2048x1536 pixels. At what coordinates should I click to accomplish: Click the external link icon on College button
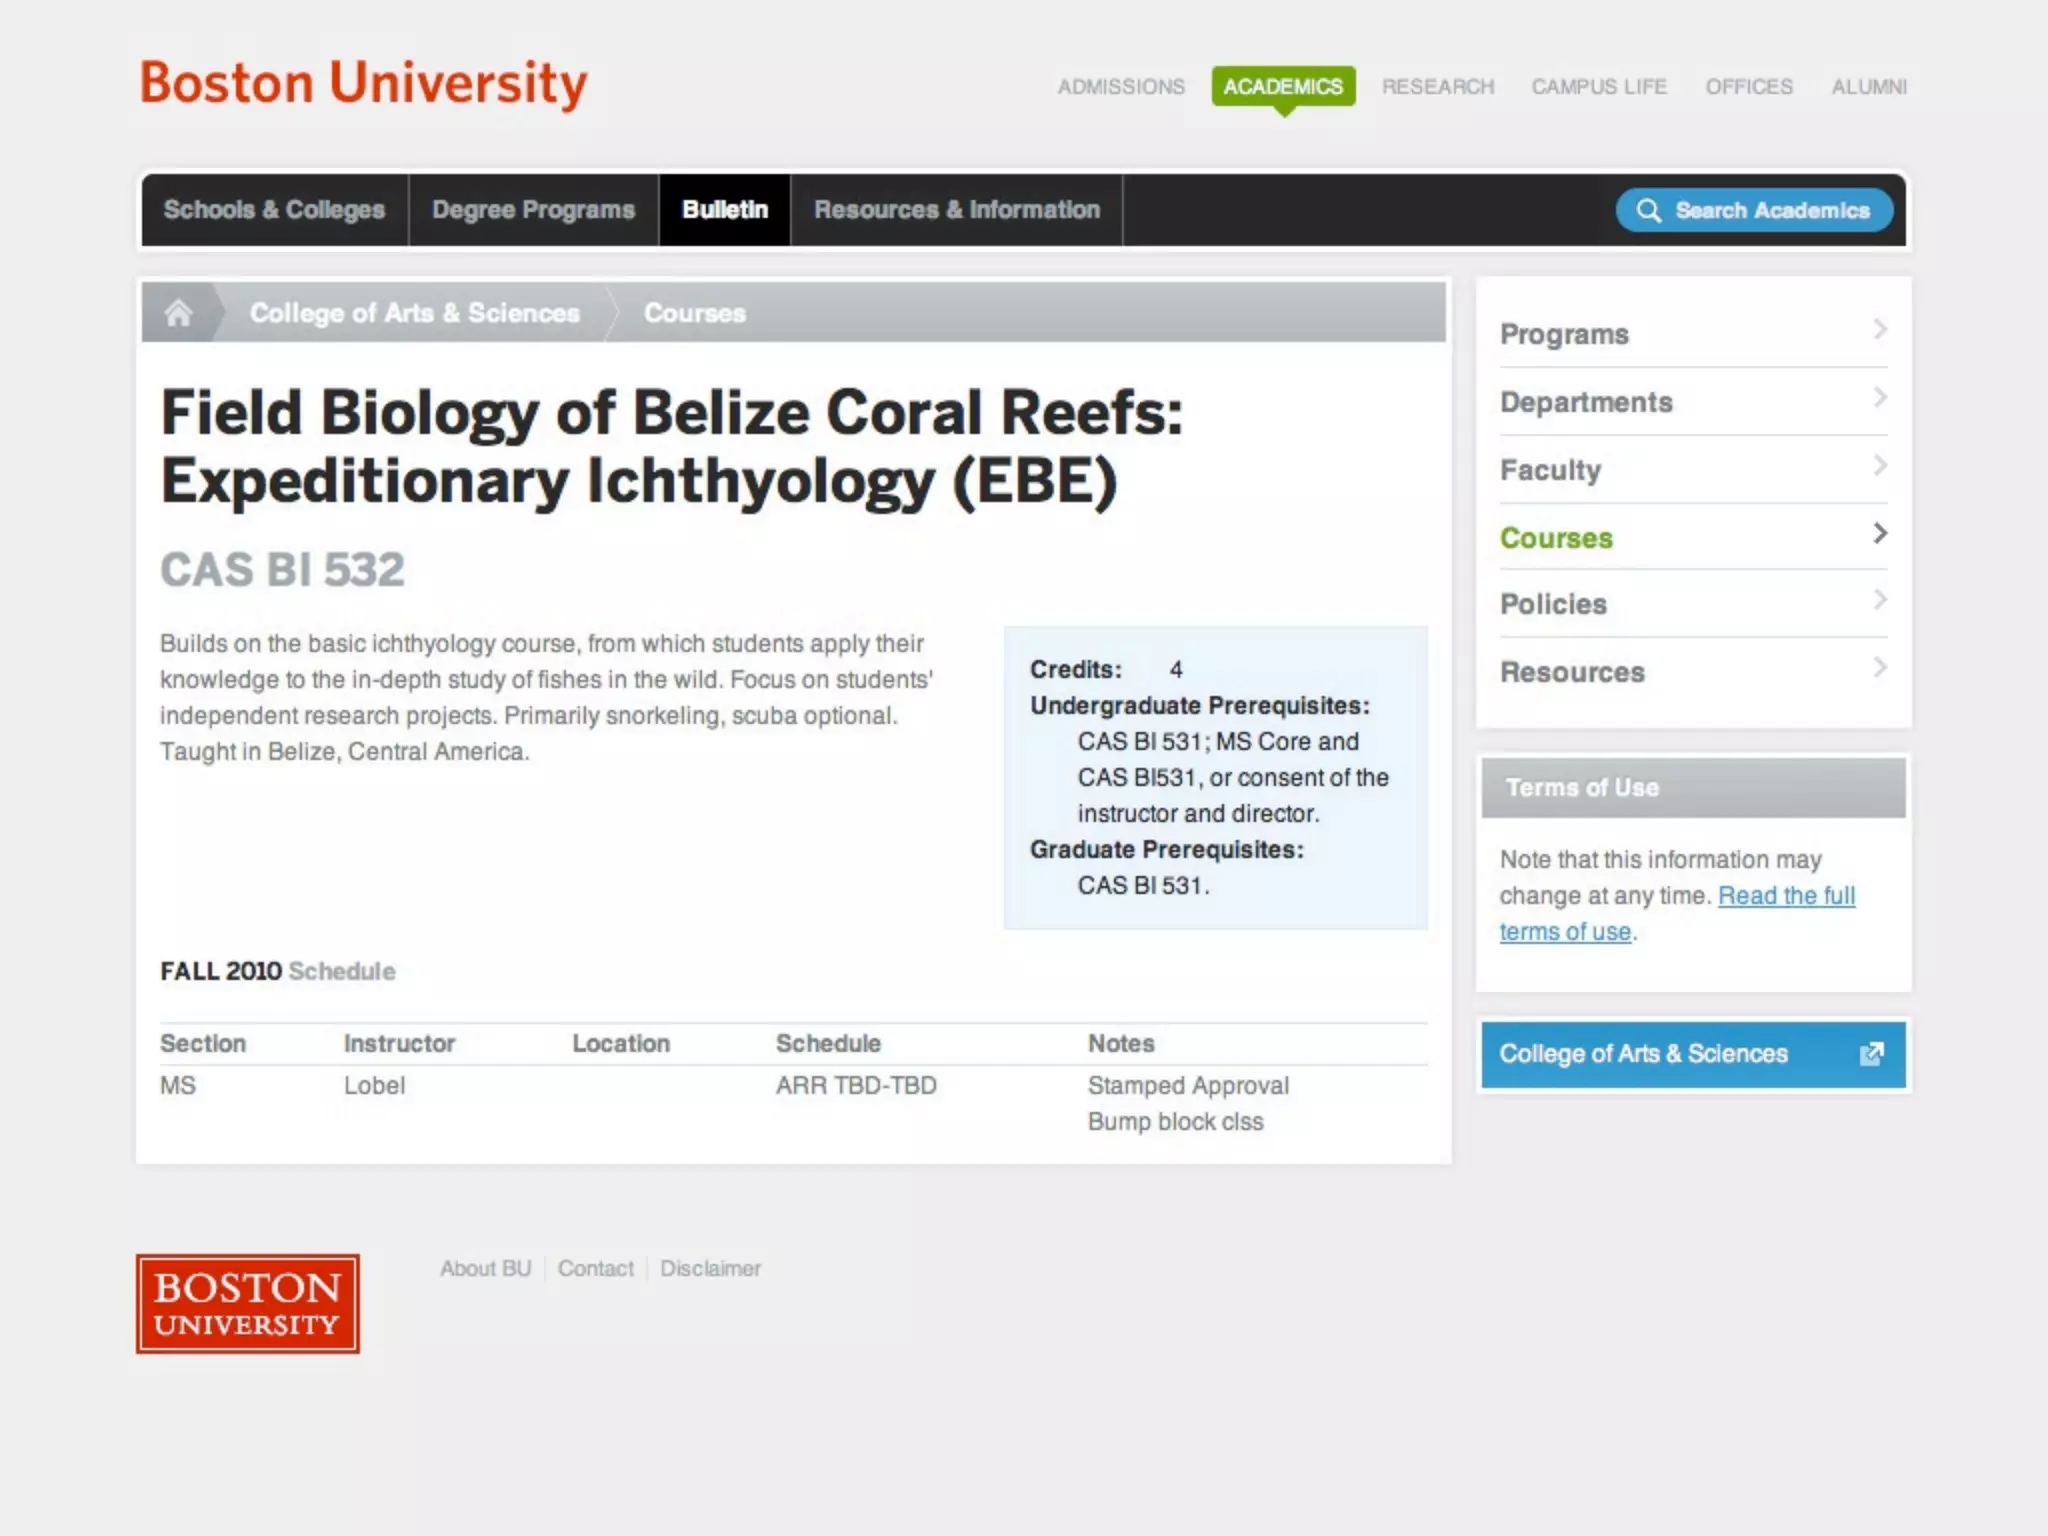[1871, 1054]
